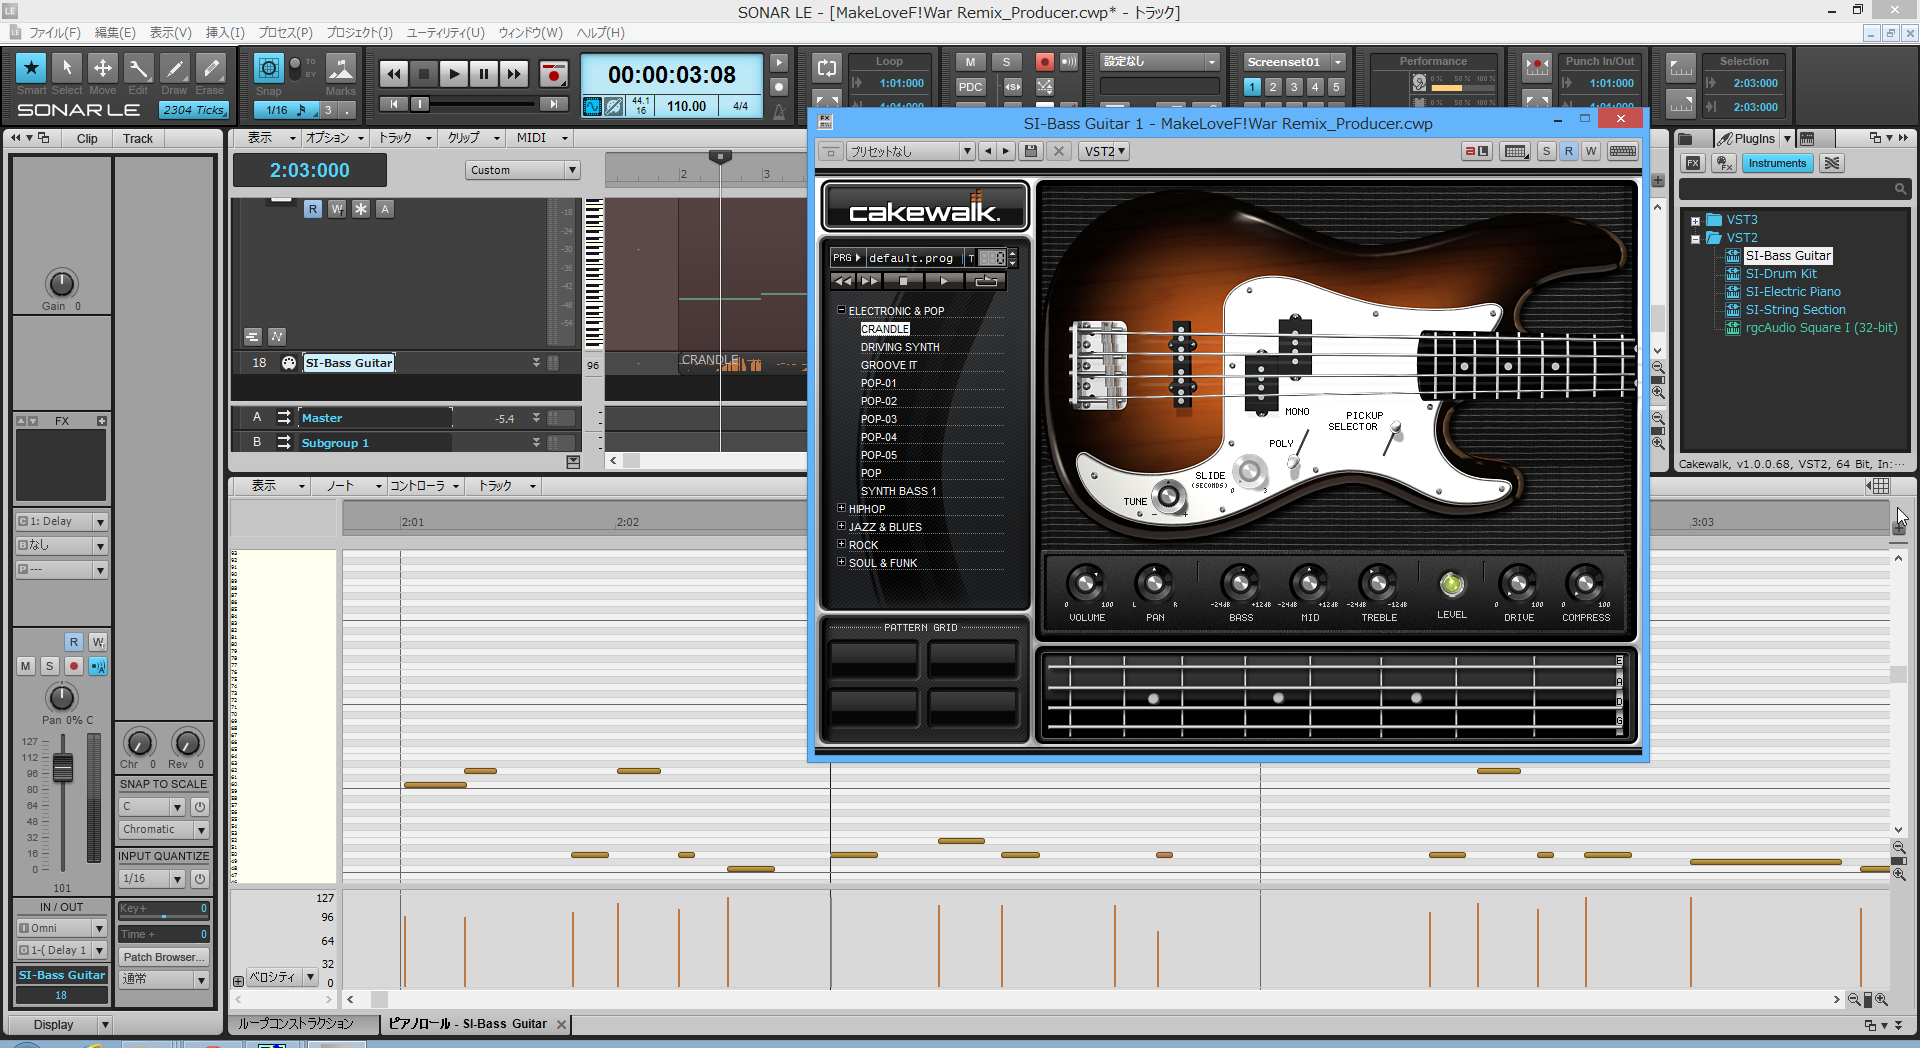Select the Smart tool
Screen dimensions: 1920x1048
(31, 68)
